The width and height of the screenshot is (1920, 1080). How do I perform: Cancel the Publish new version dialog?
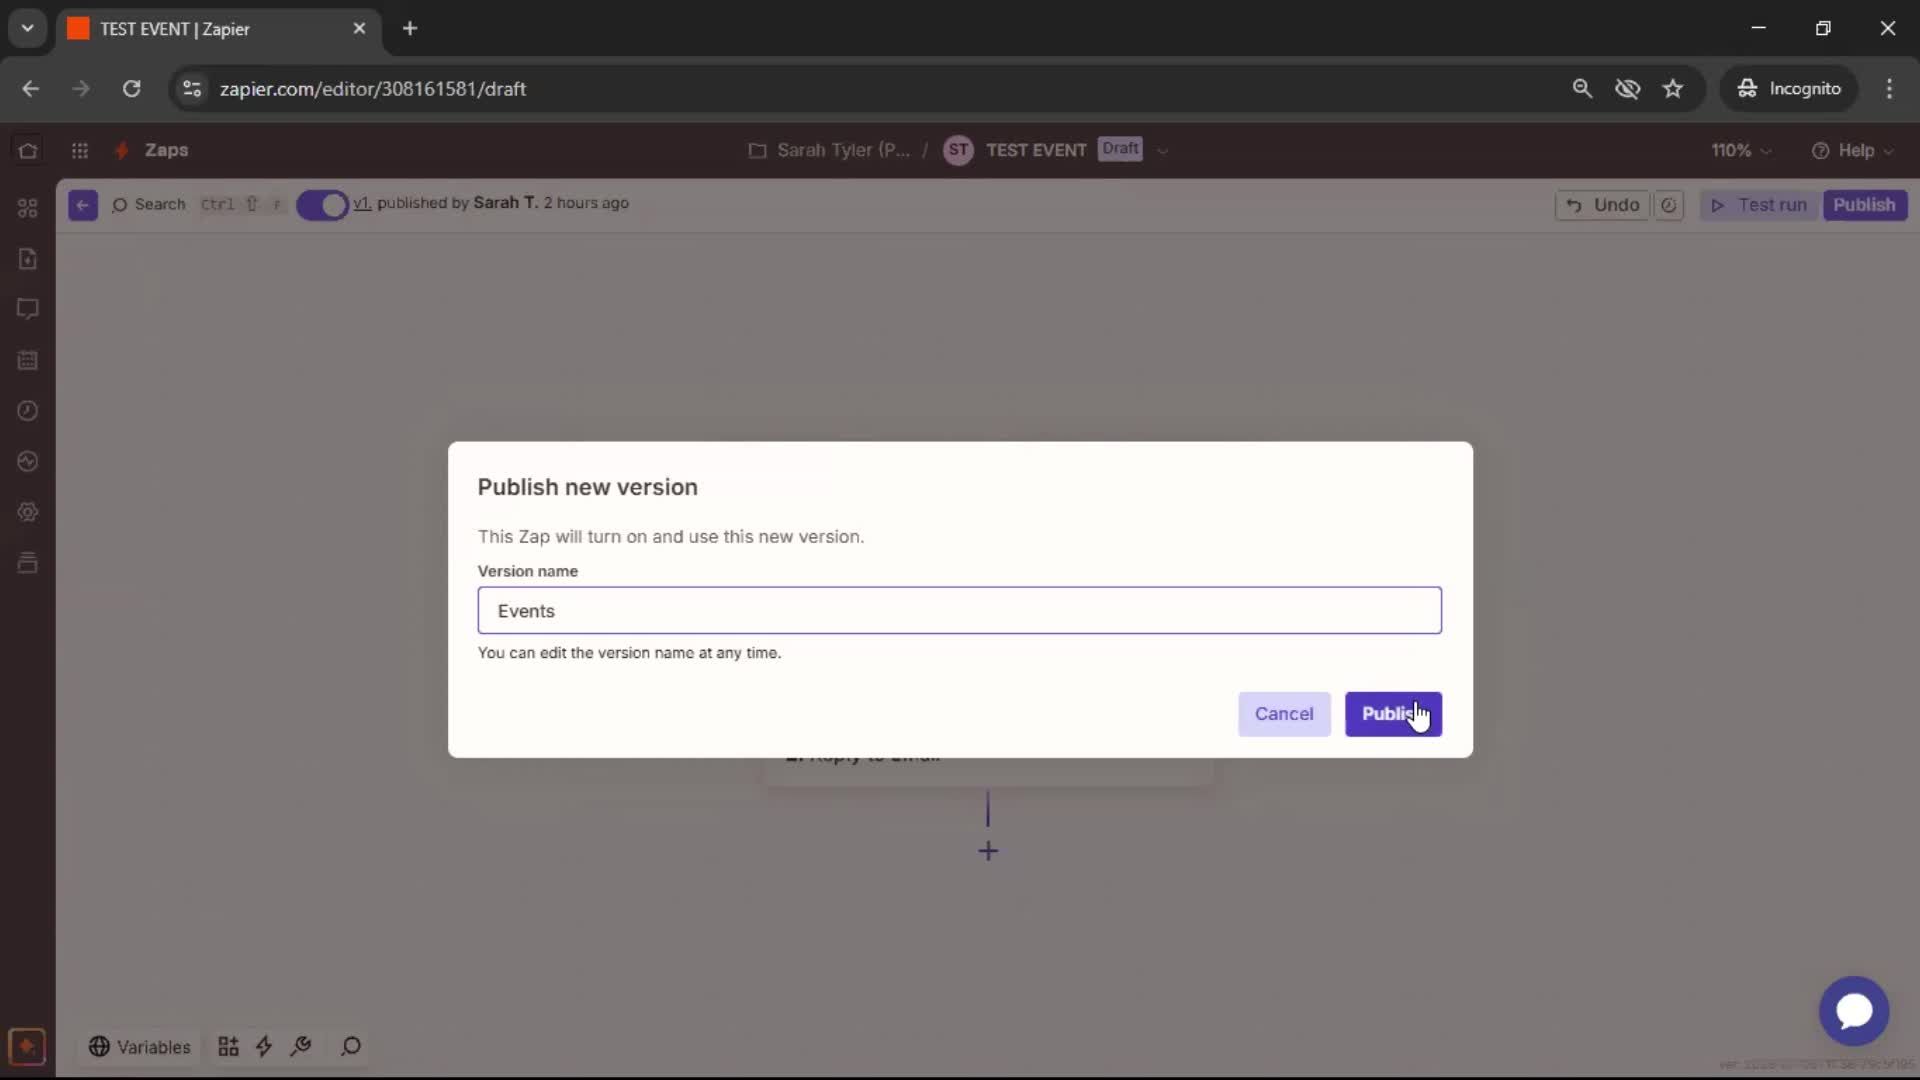pyautogui.click(x=1284, y=714)
